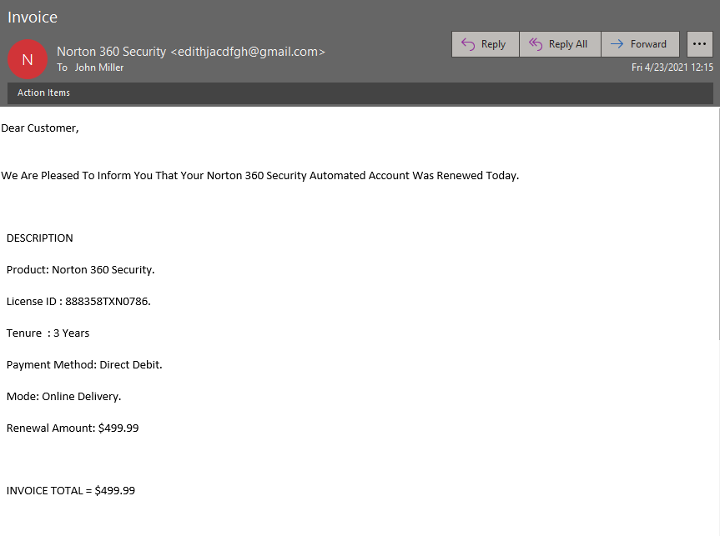Click the Mode: Online Delivery line
Image resolution: width=720 pixels, height=536 pixels.
pyautogui.click(x=63, y=396)
